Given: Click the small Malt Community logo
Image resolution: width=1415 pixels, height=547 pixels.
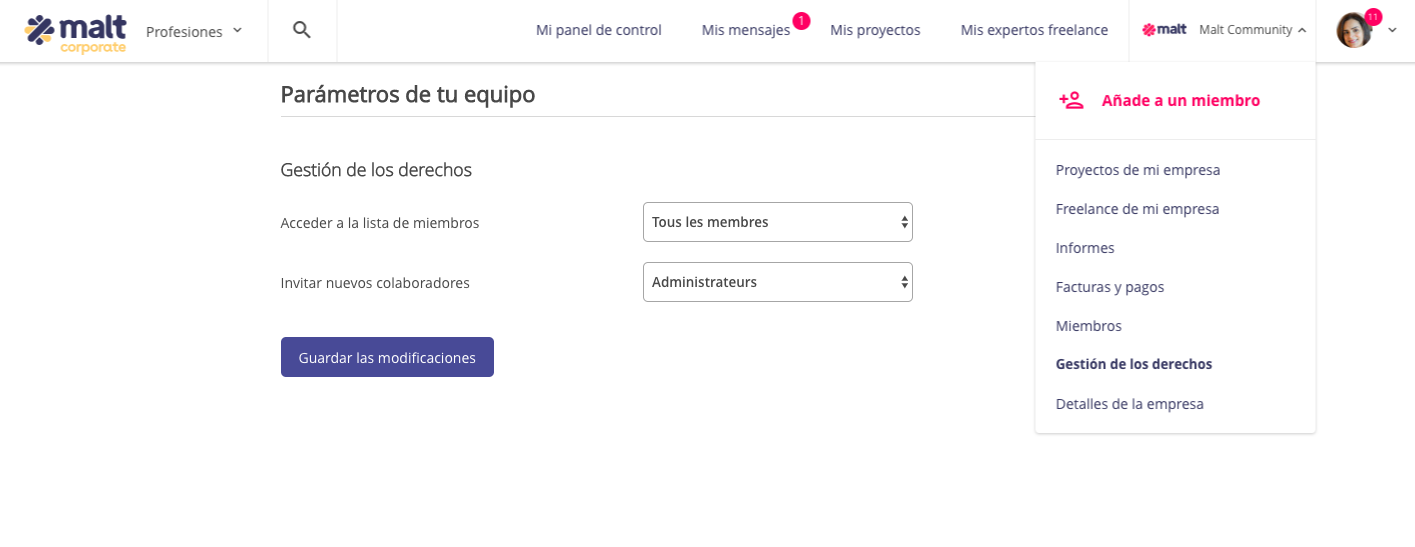Looking at the screenshot, I should click(x=1164, y=30).
